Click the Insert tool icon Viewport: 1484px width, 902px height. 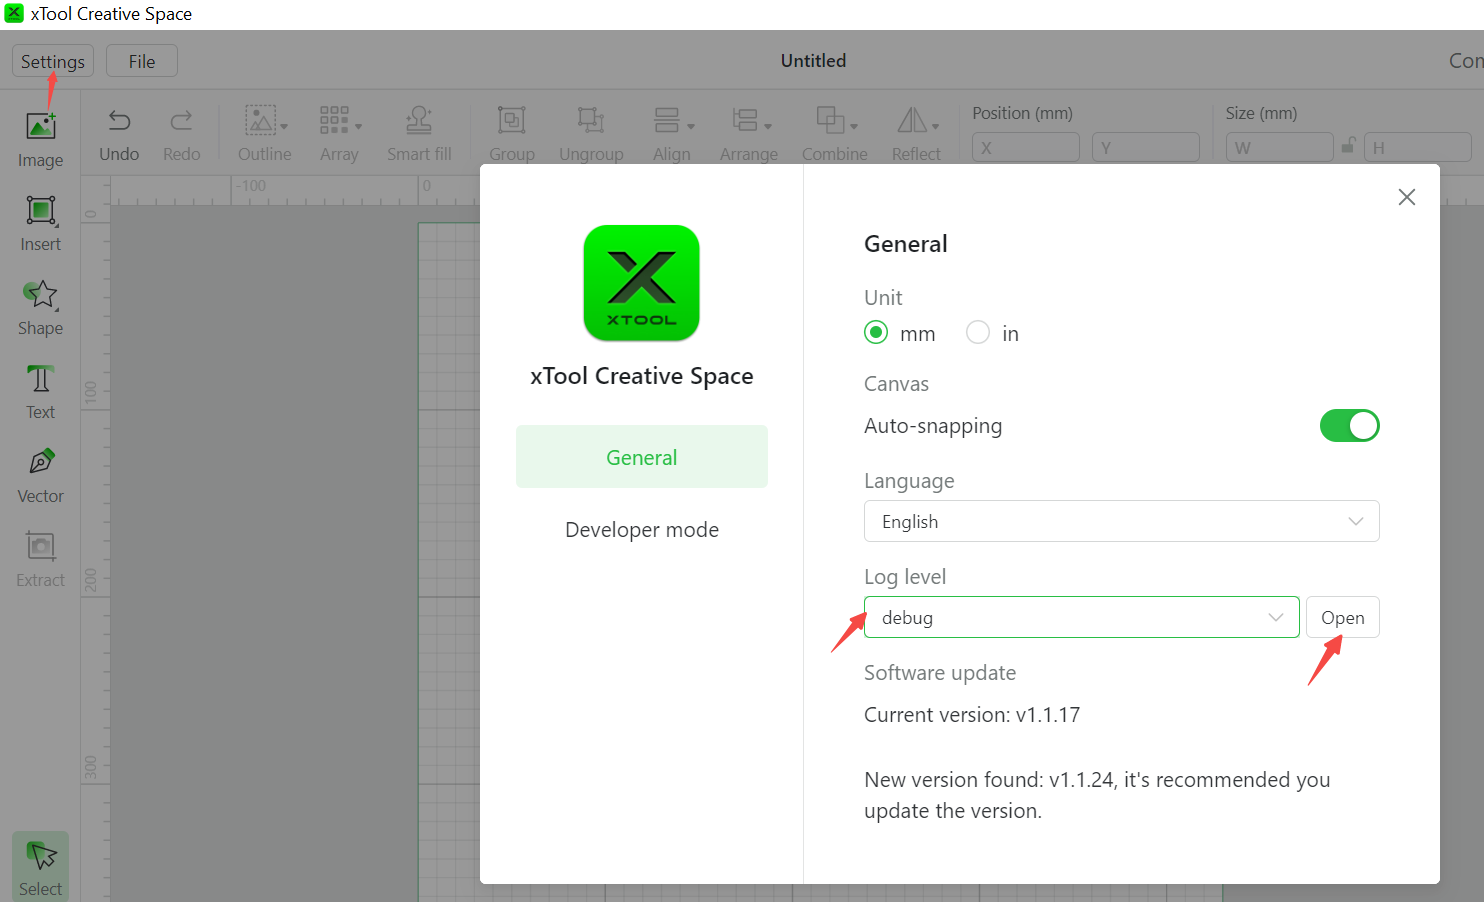(x=40, y=211)
